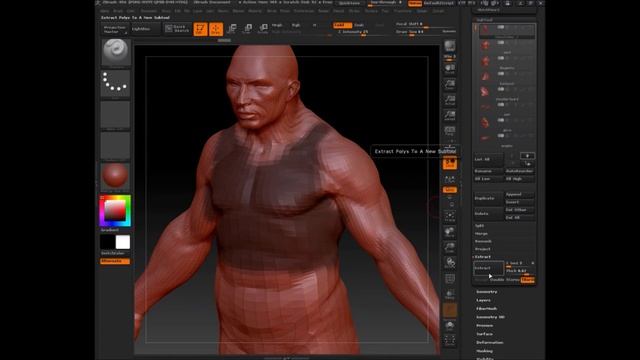
Task: Click the right shelf Move view icon
Action: [x=449, y=232]
